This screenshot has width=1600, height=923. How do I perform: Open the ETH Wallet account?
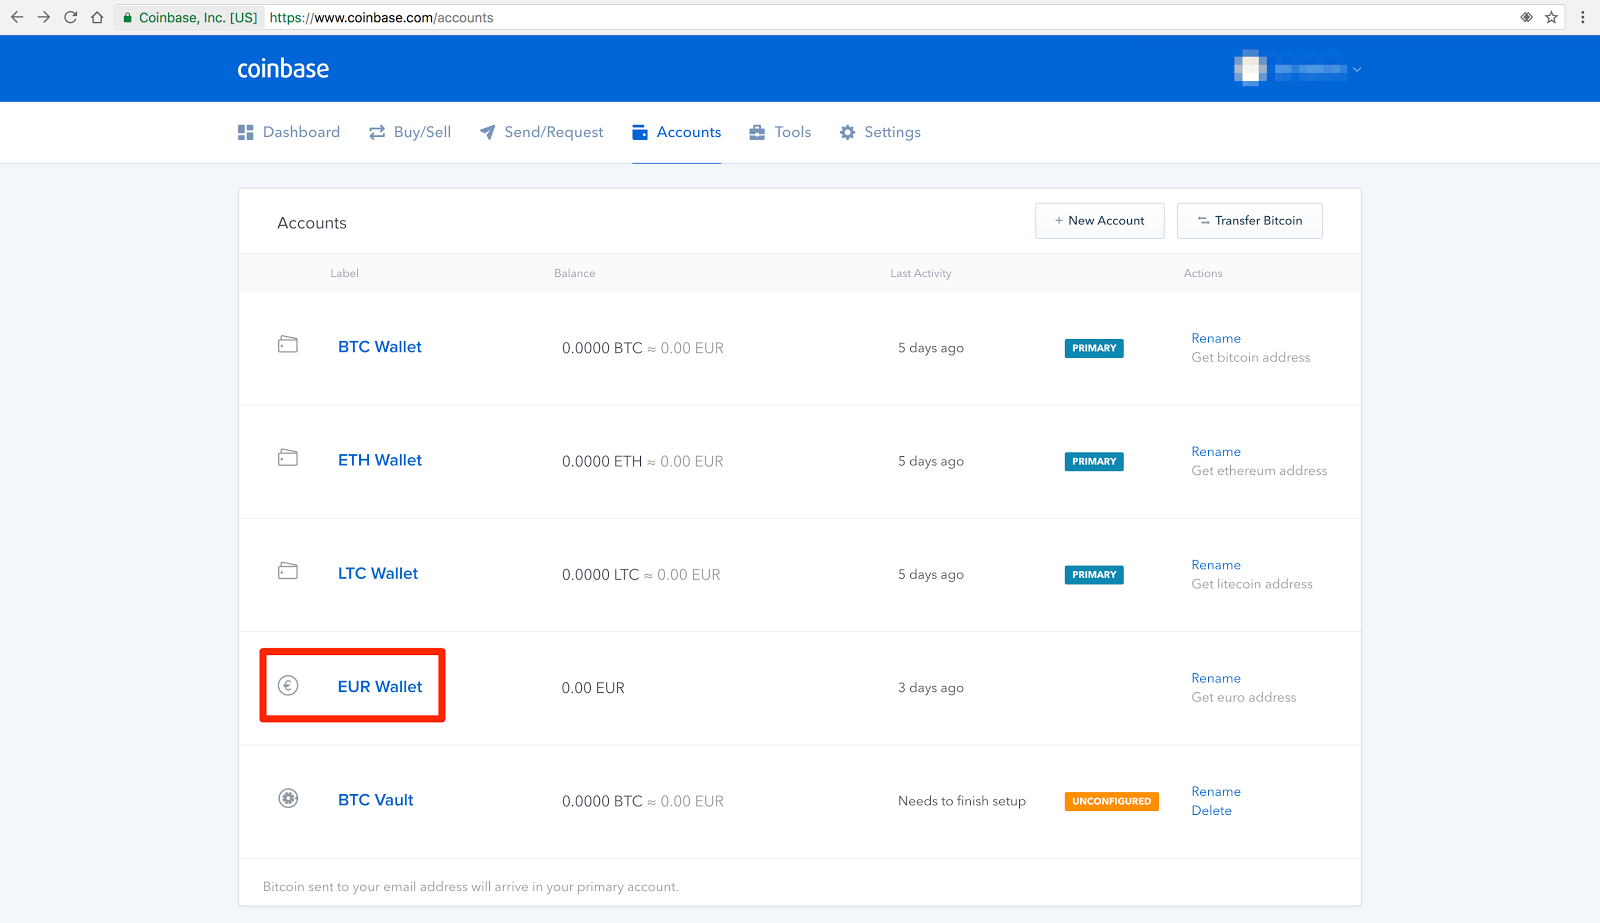380,460
